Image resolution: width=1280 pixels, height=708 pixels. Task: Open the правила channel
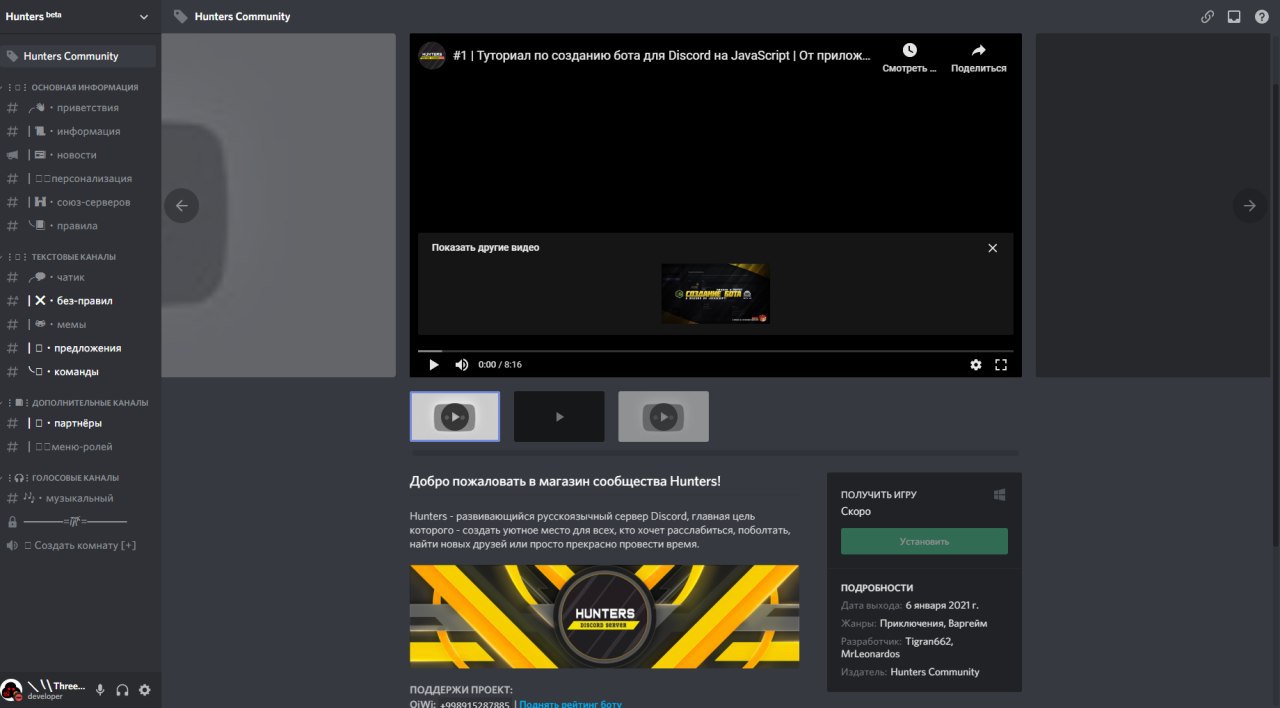(79, 226)
